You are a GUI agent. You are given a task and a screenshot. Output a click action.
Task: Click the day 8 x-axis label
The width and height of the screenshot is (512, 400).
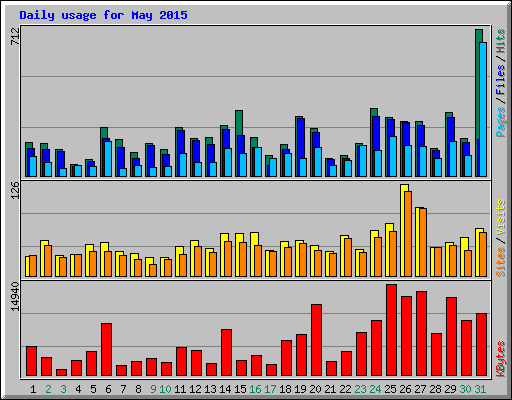tap(138, 389)
